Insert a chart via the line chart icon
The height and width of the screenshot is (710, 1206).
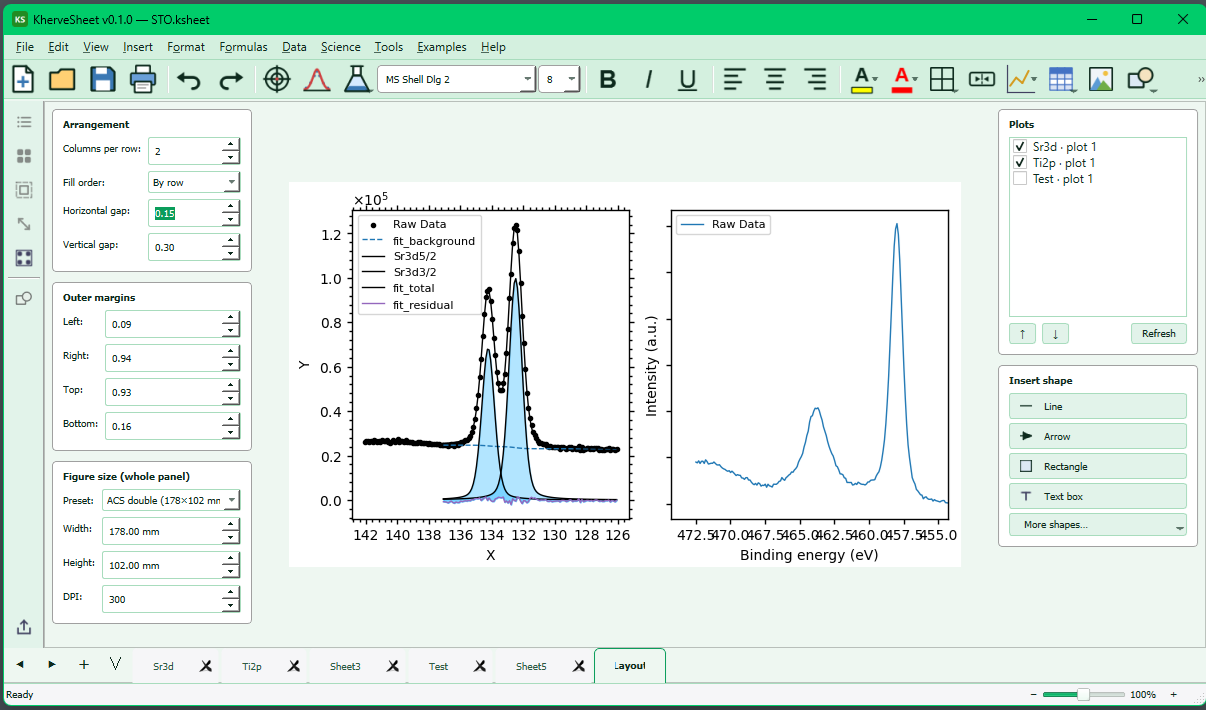coord(1020,80)
